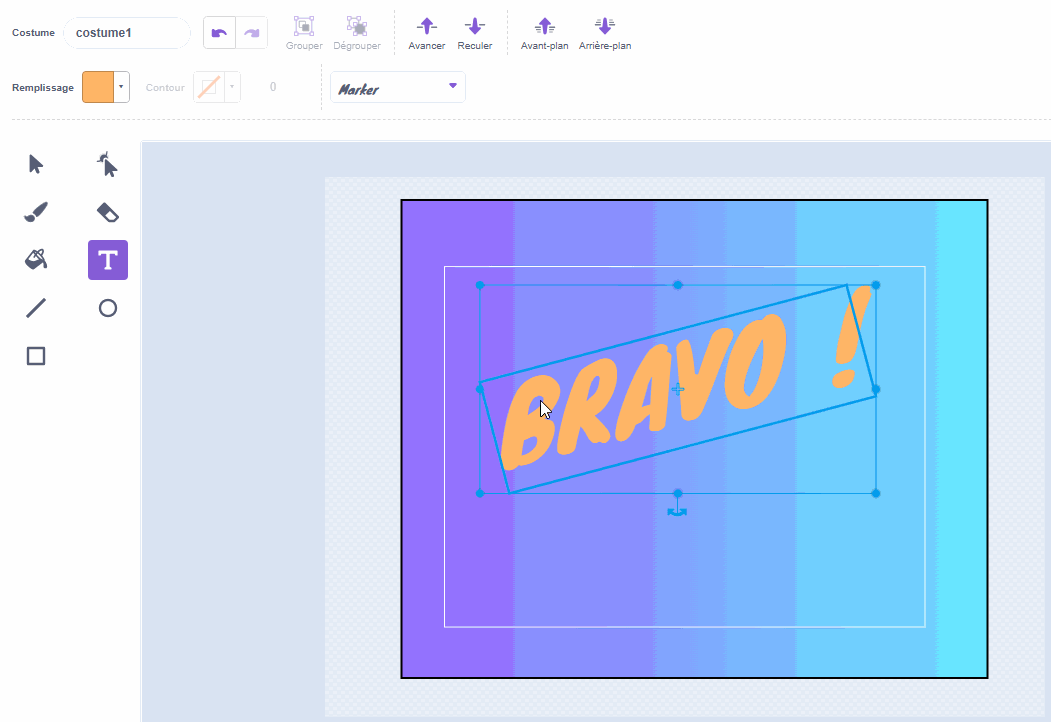The height and width of the screenshot is (722, 1051).
Task: Click the top-right selection handle
Action: point(875,285)
